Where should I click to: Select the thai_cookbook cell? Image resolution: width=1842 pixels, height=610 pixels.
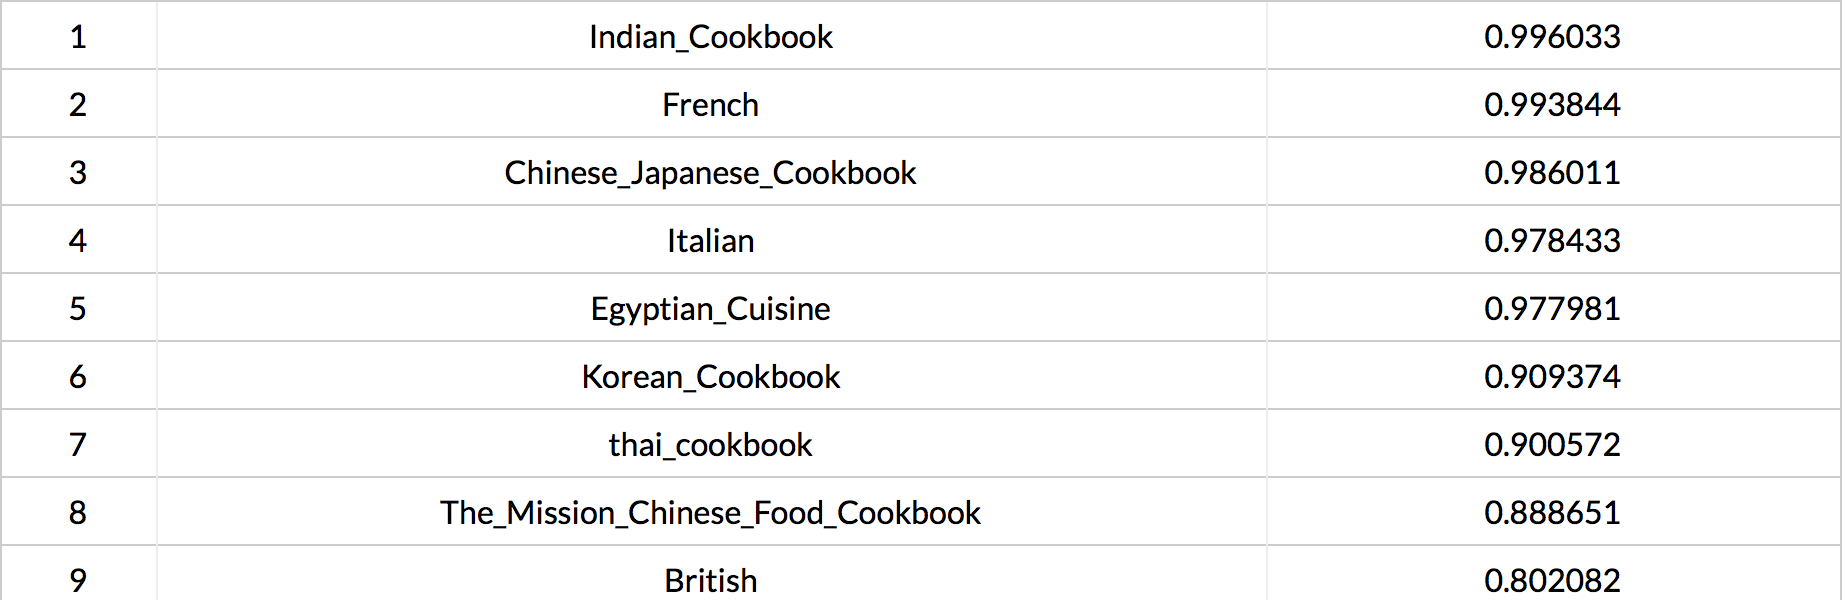(711, 445)
